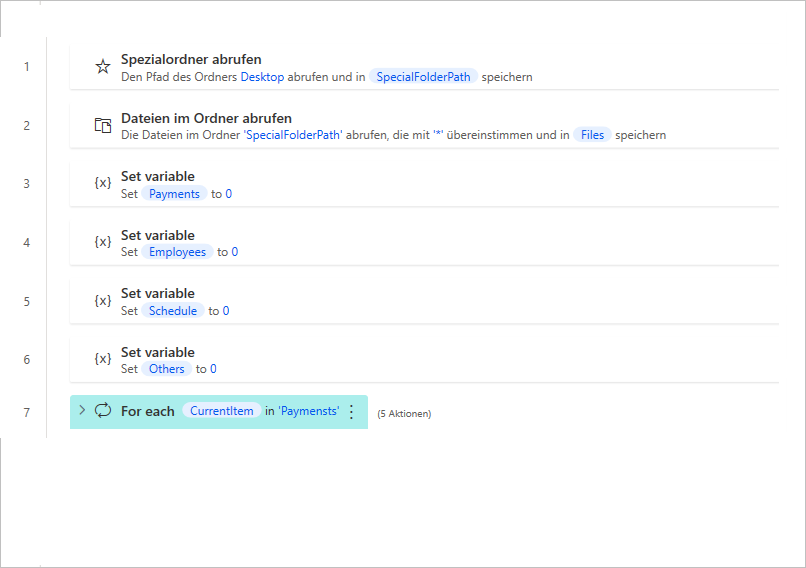Image resolution: width=806 pixels, height=568 pixels.
Task: Select the Files variable chip
Action: 592,135
